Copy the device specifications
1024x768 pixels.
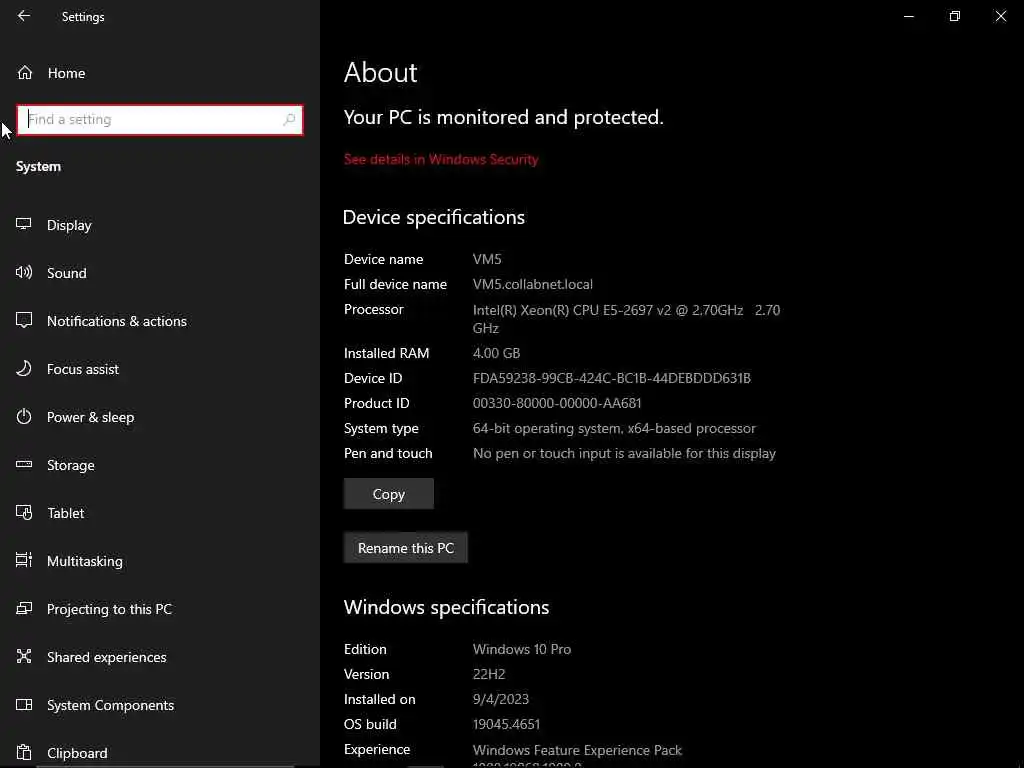tap(389, 494)
